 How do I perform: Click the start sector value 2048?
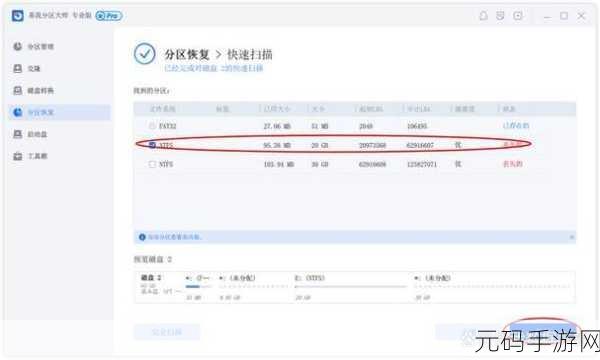366,126
